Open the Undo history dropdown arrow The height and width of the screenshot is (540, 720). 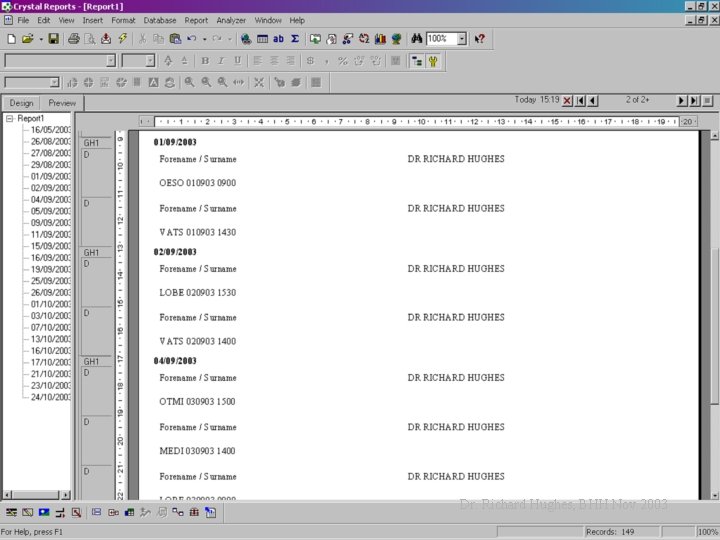(204, 39)
